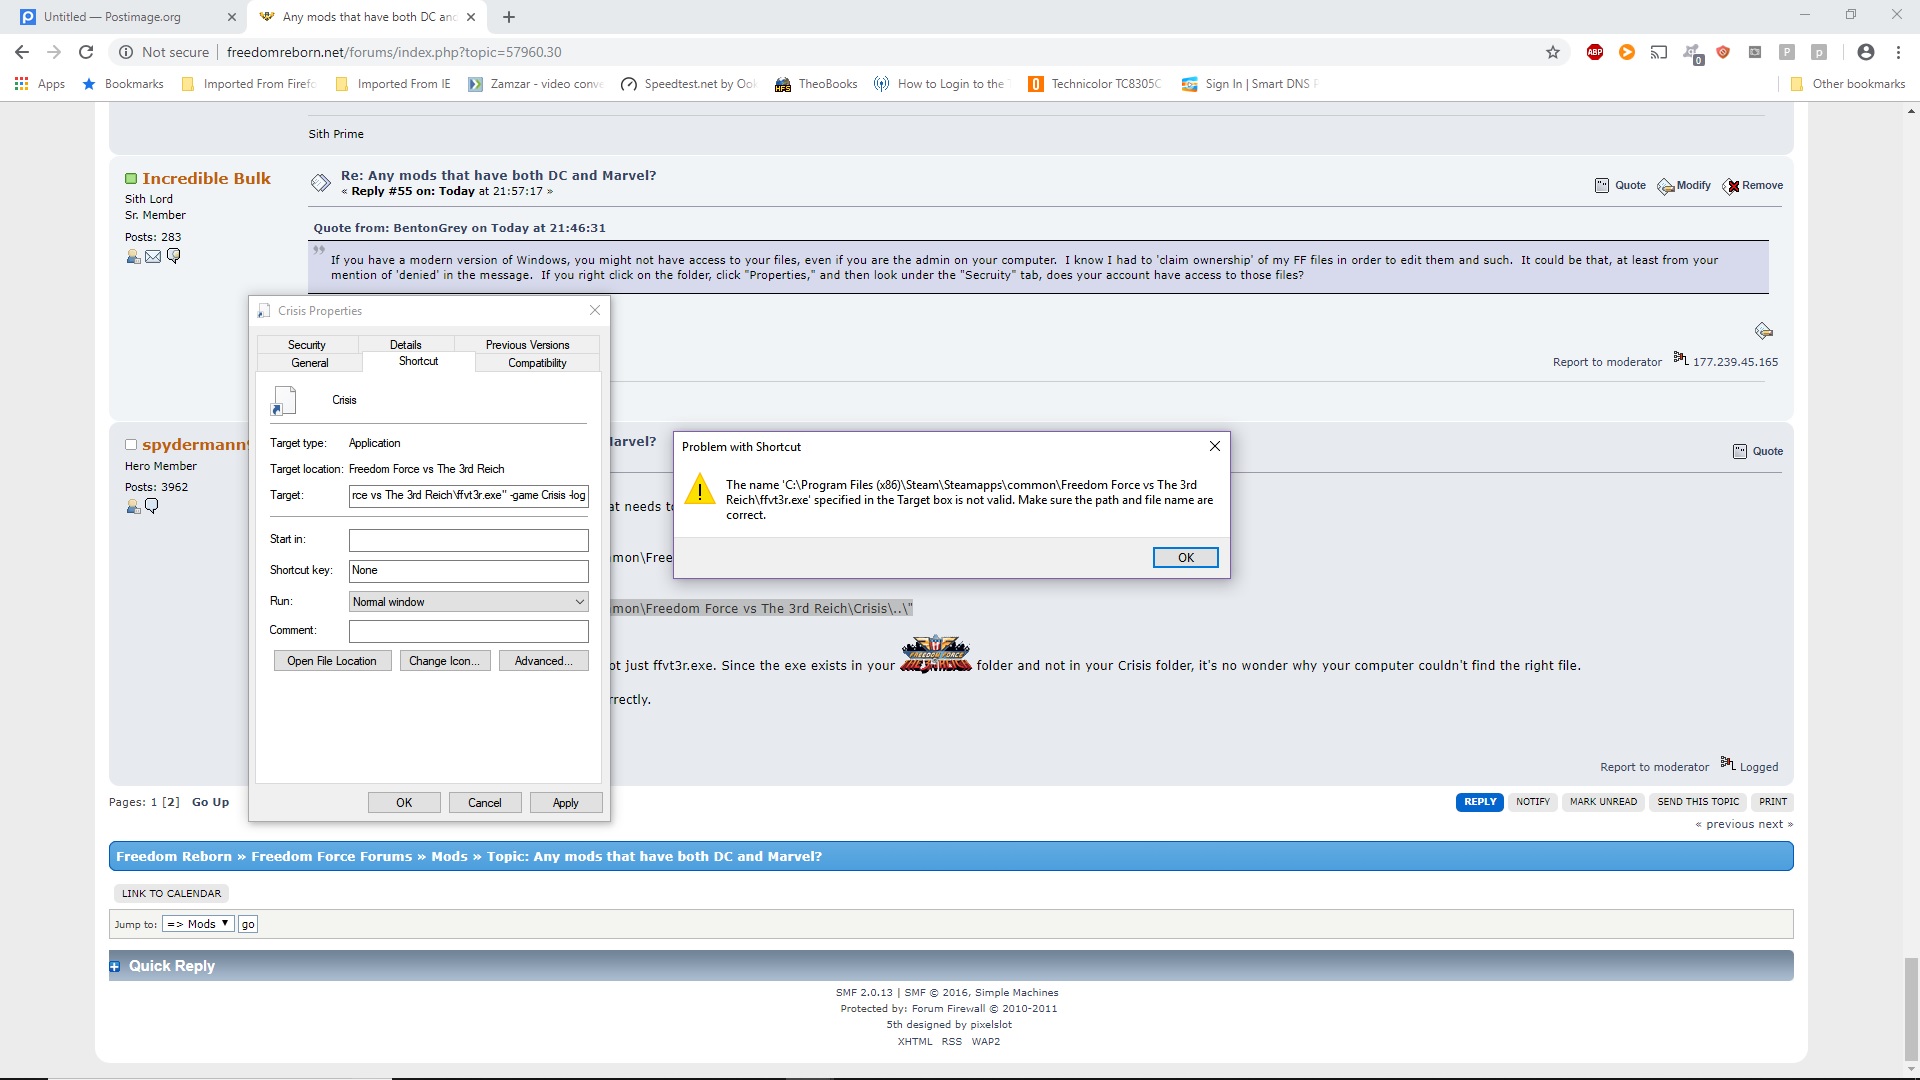The height and width of the screenshot is (1080, 1920).
Task: Close the Postimage.org tab
Action: tap(232, 17)
